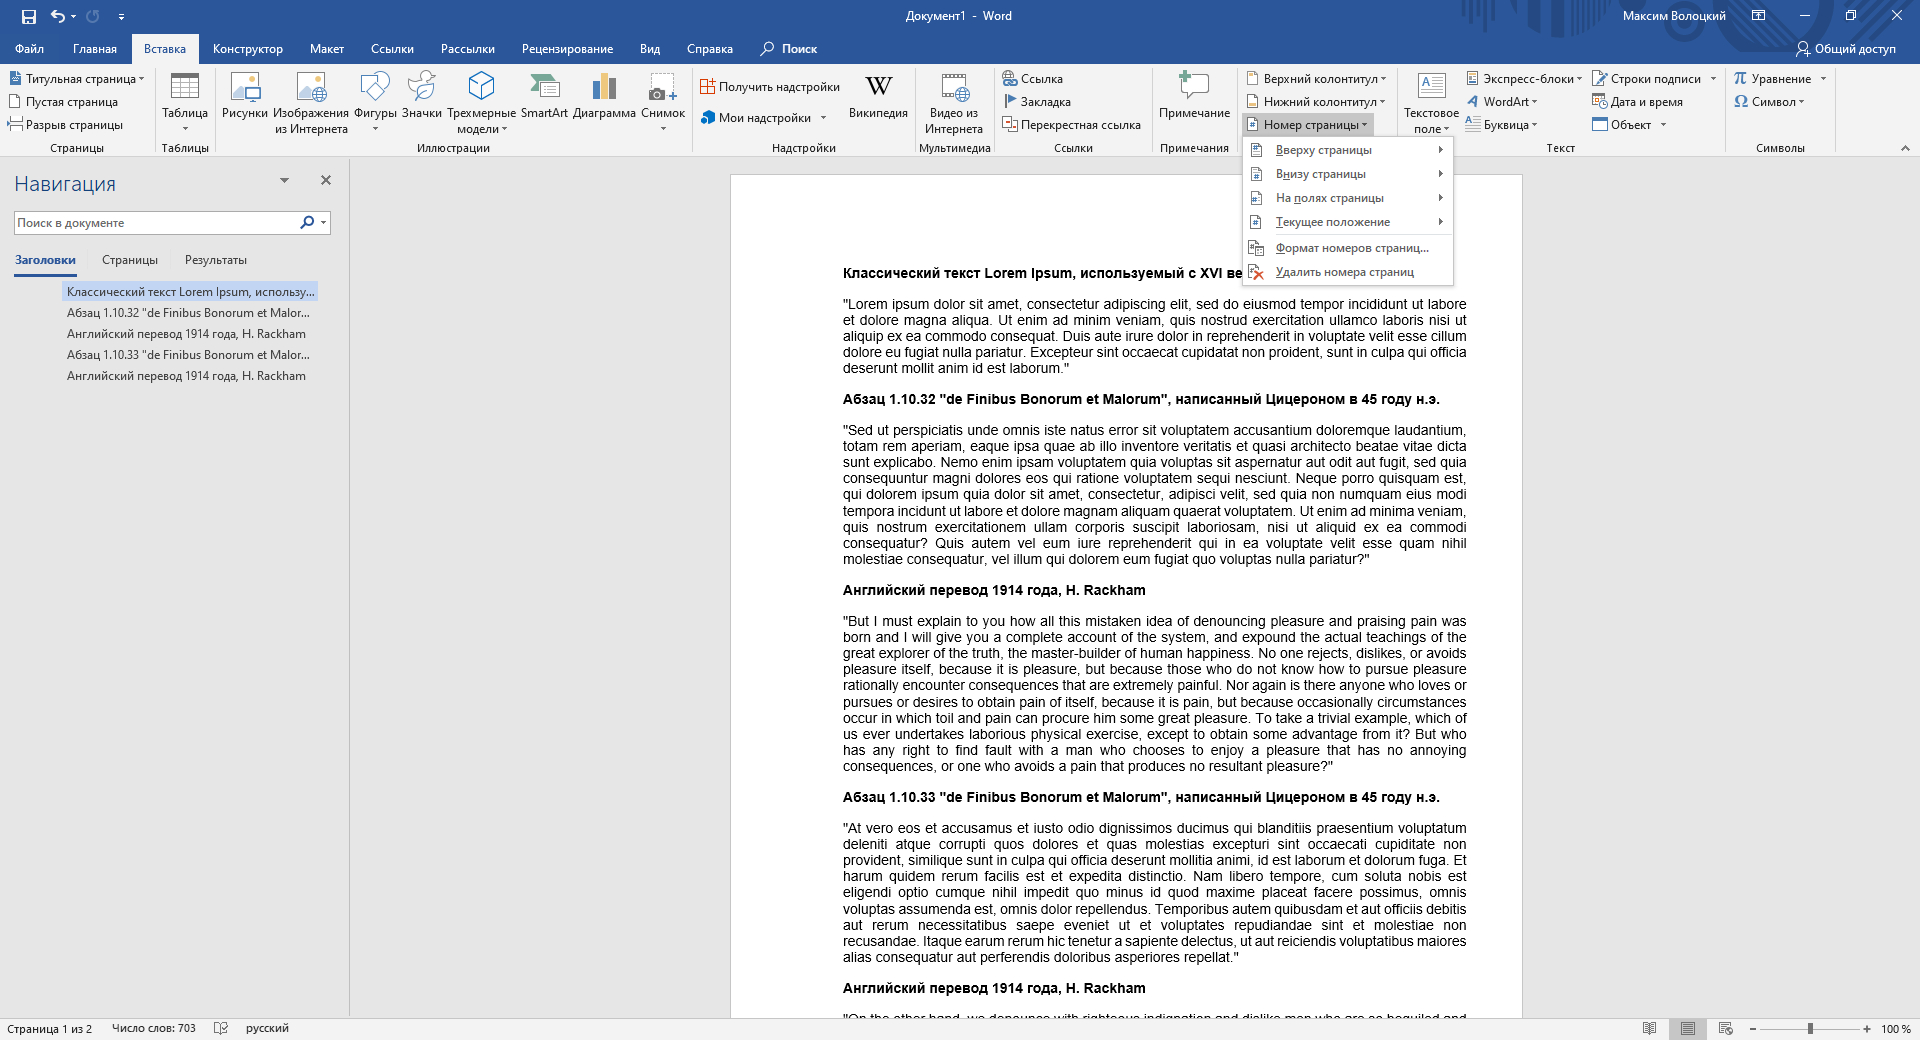
Task: Open Изображения из Интернета online pictures
Action: [311, 101]
